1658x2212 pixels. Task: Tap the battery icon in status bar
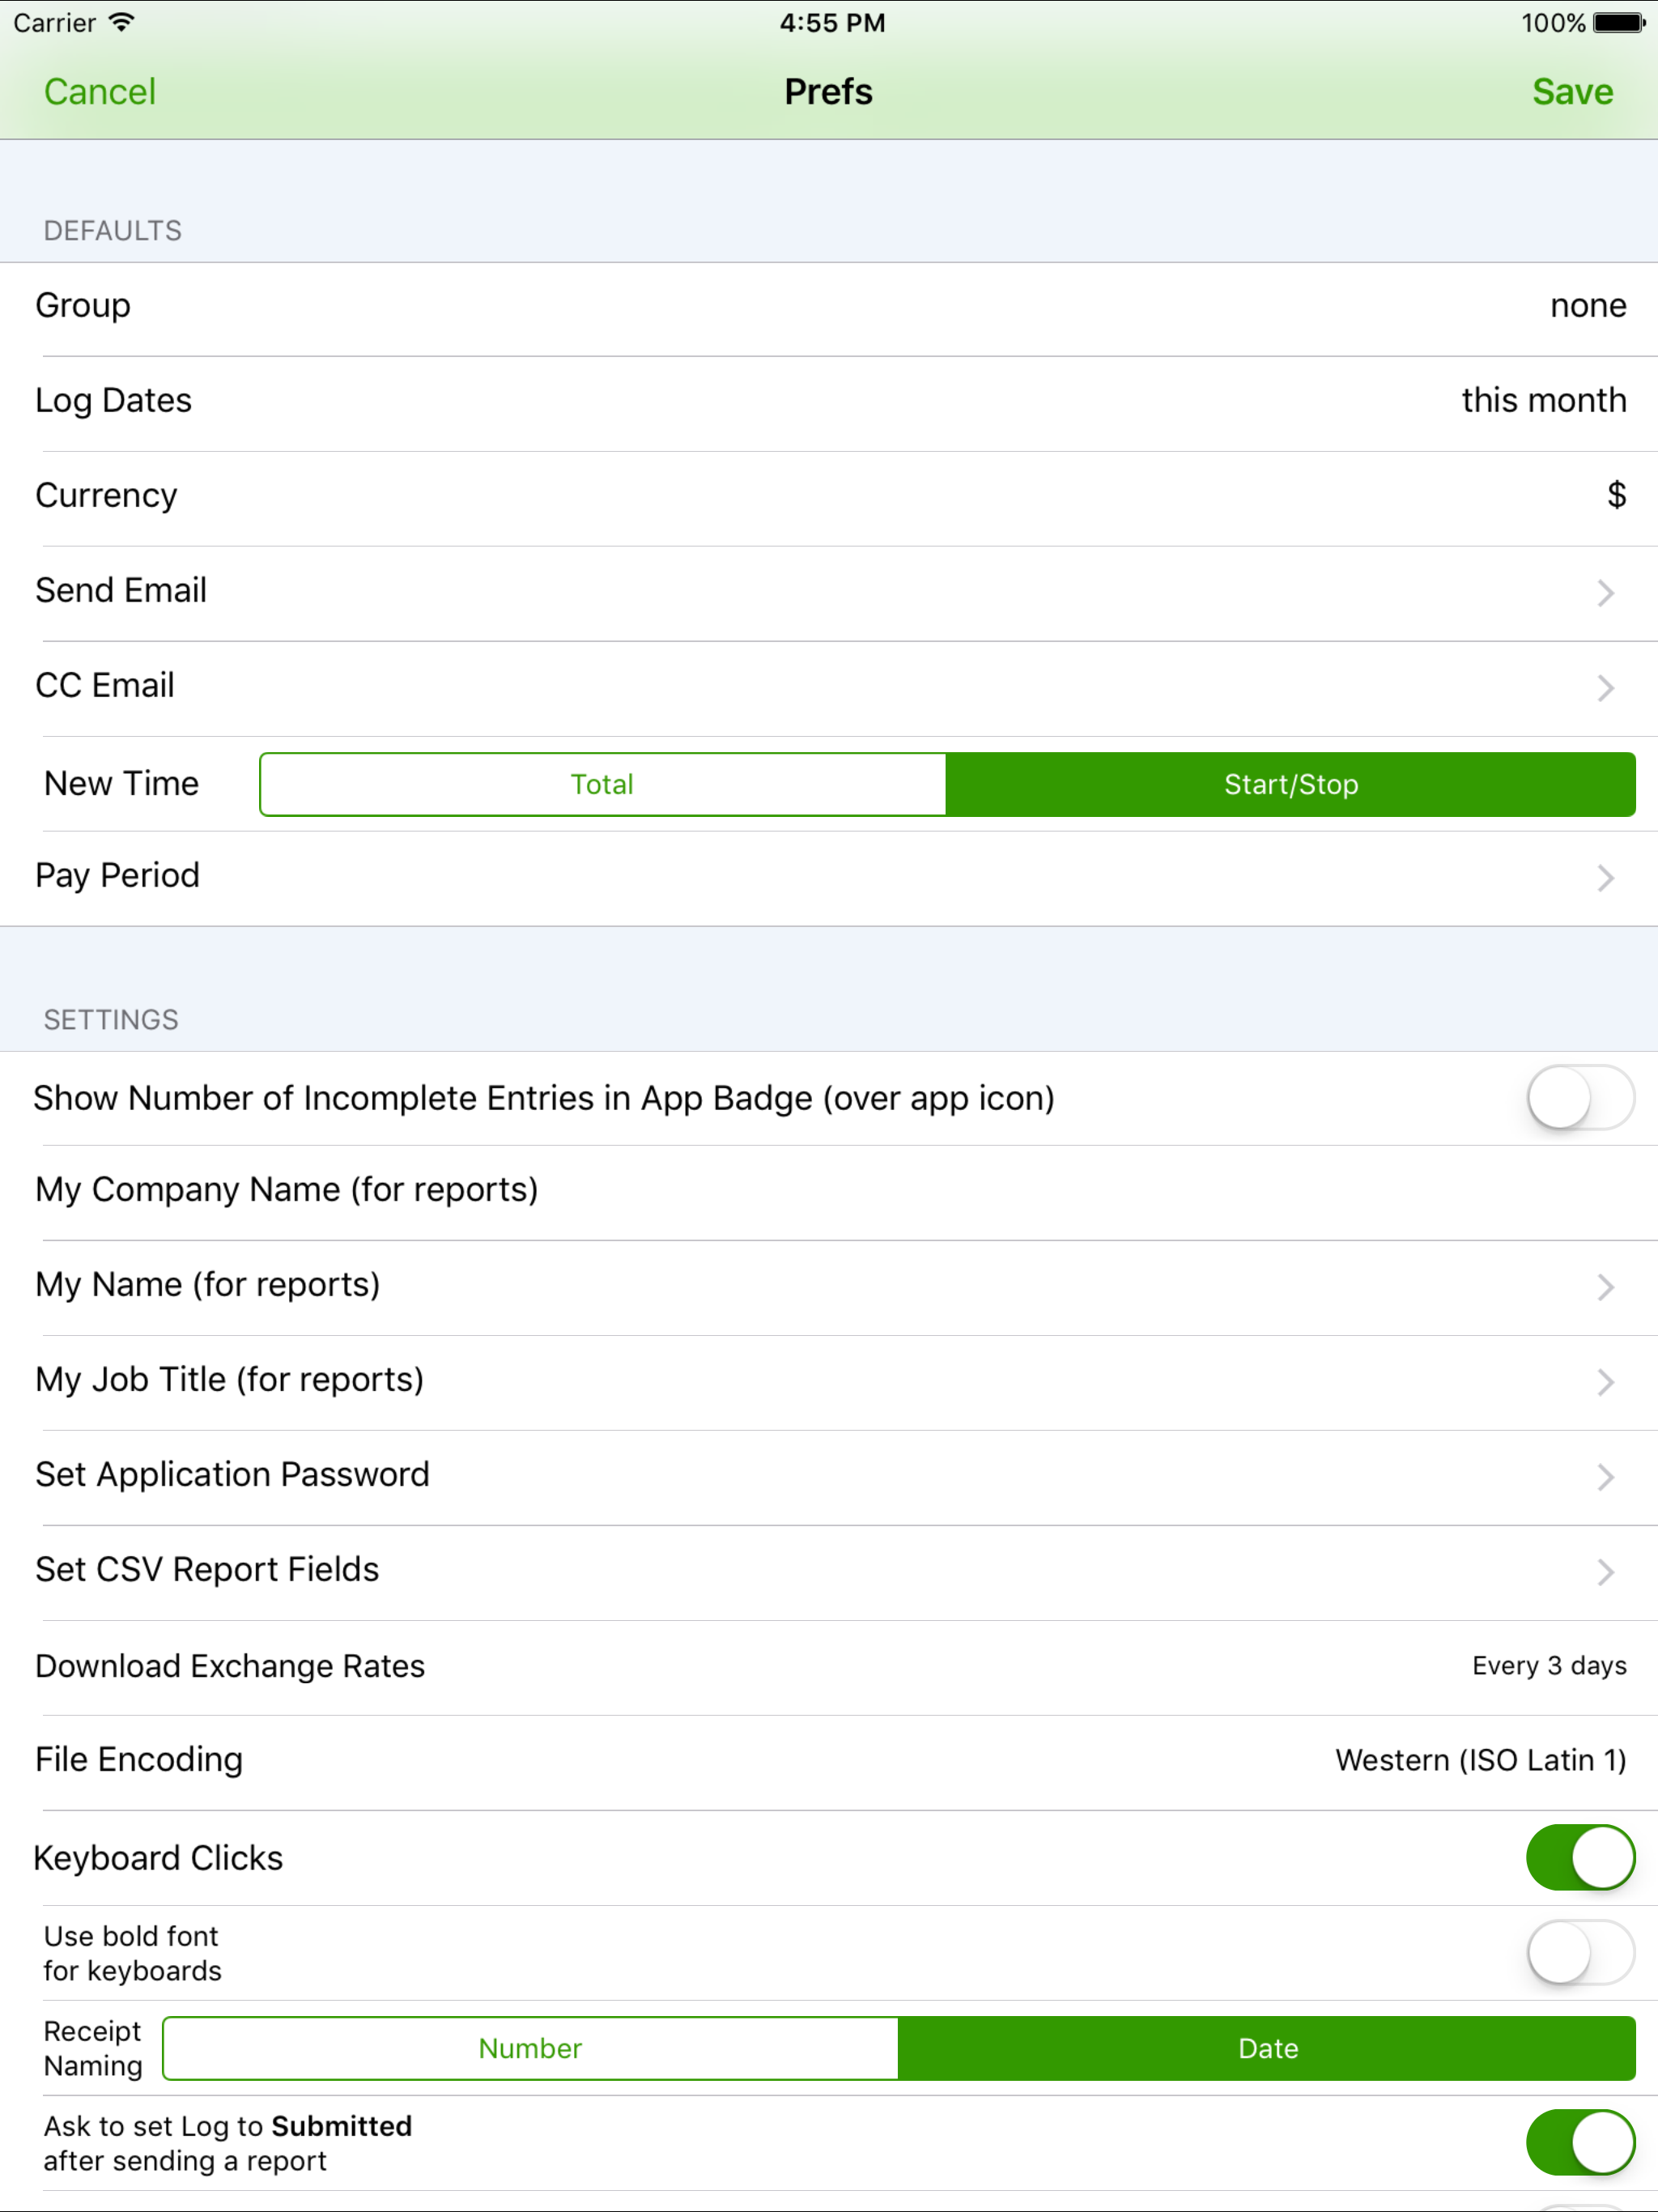(1618, 23)
